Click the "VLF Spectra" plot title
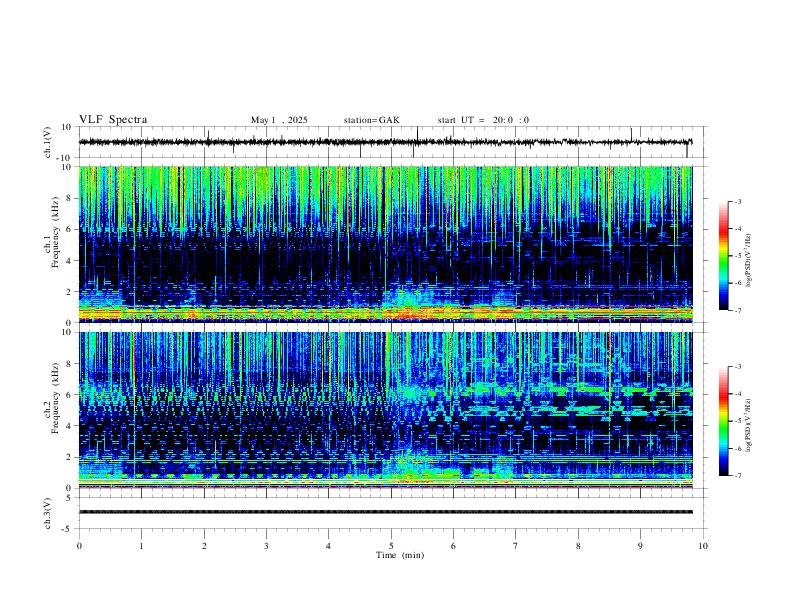792x612 pixels. click(113, 120)
